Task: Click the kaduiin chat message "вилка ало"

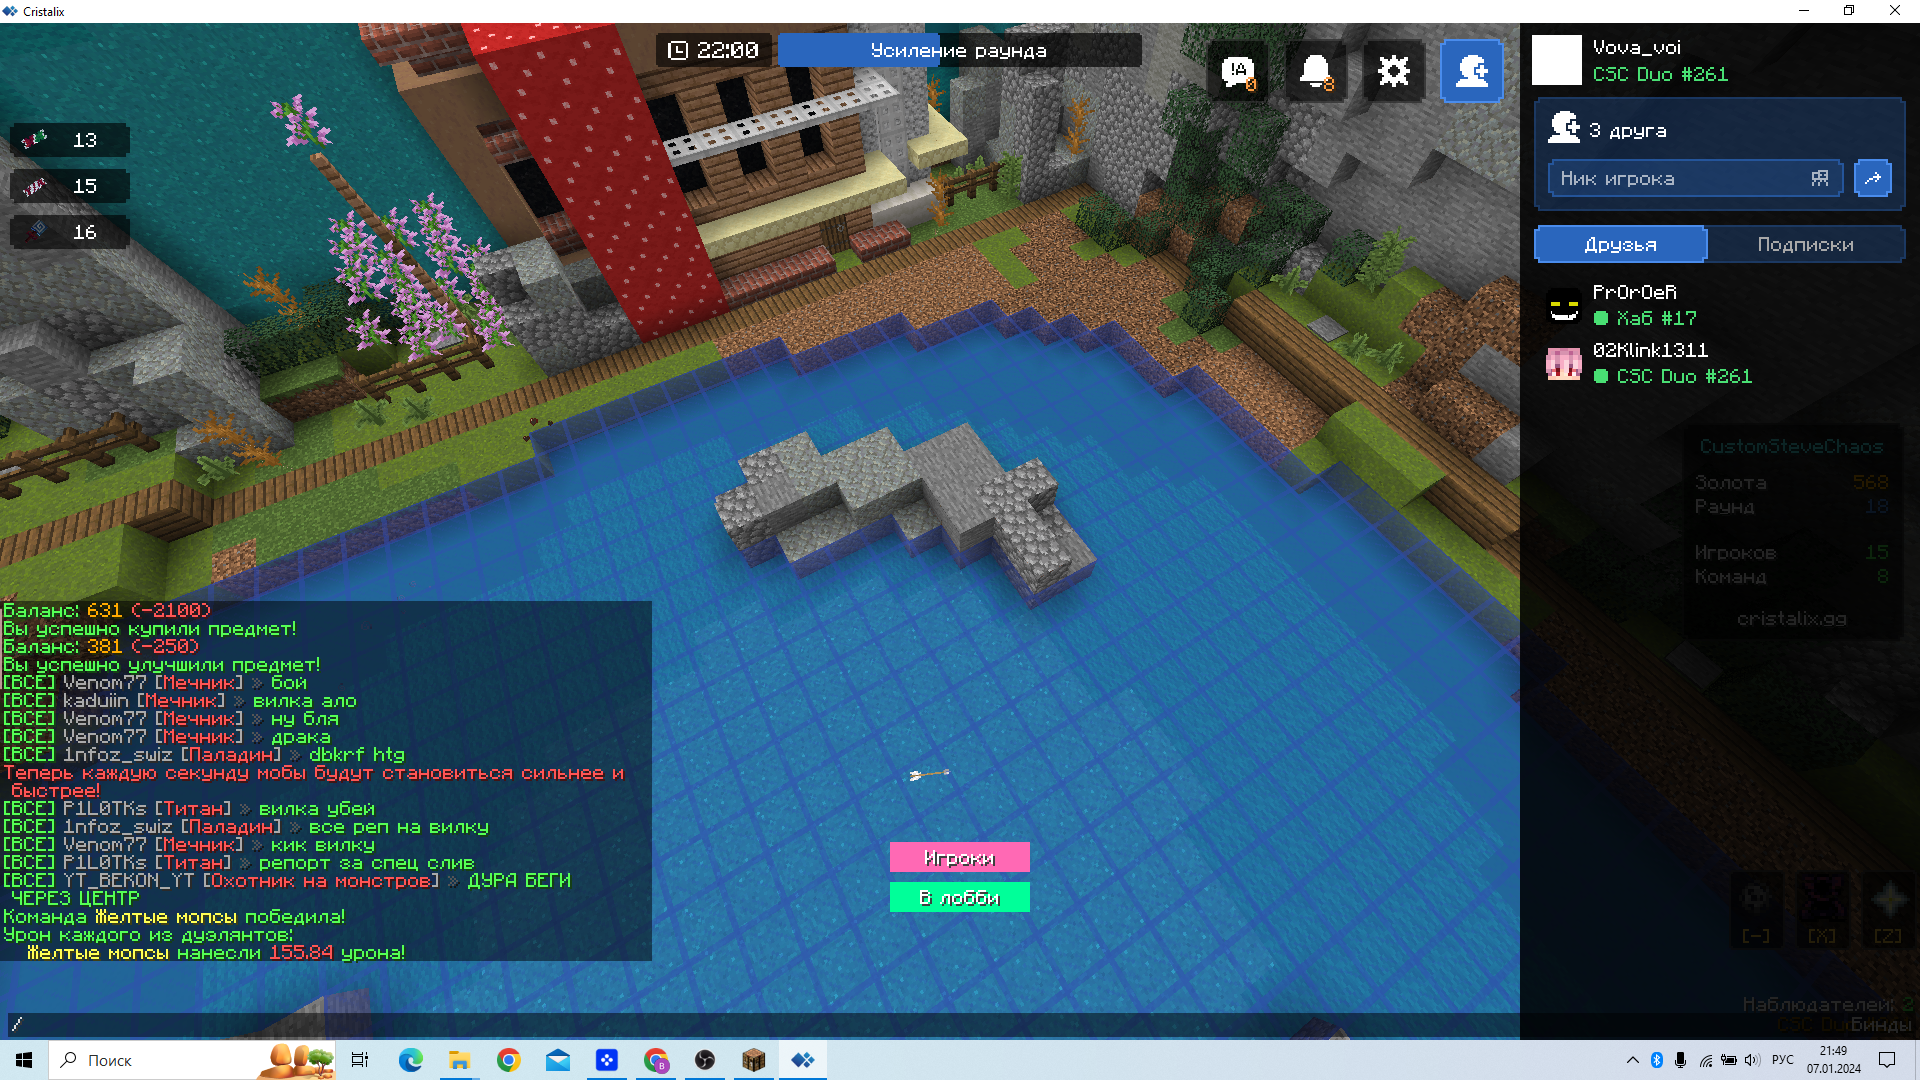Action: [x=179, y=701]
